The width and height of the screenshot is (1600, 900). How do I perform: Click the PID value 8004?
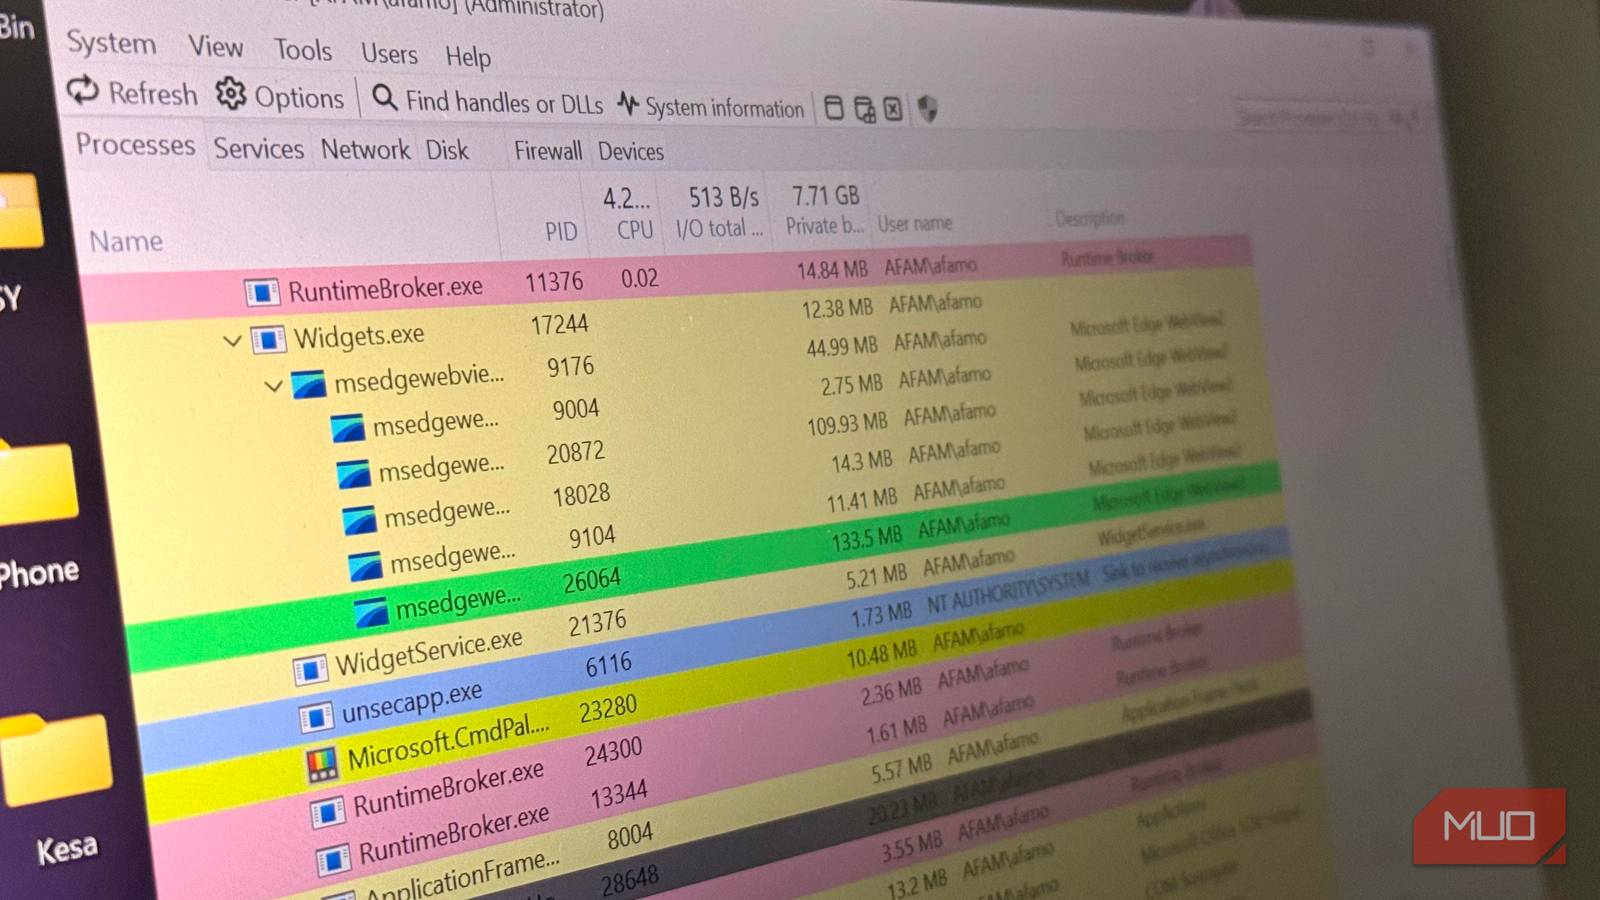coord(630,836)
